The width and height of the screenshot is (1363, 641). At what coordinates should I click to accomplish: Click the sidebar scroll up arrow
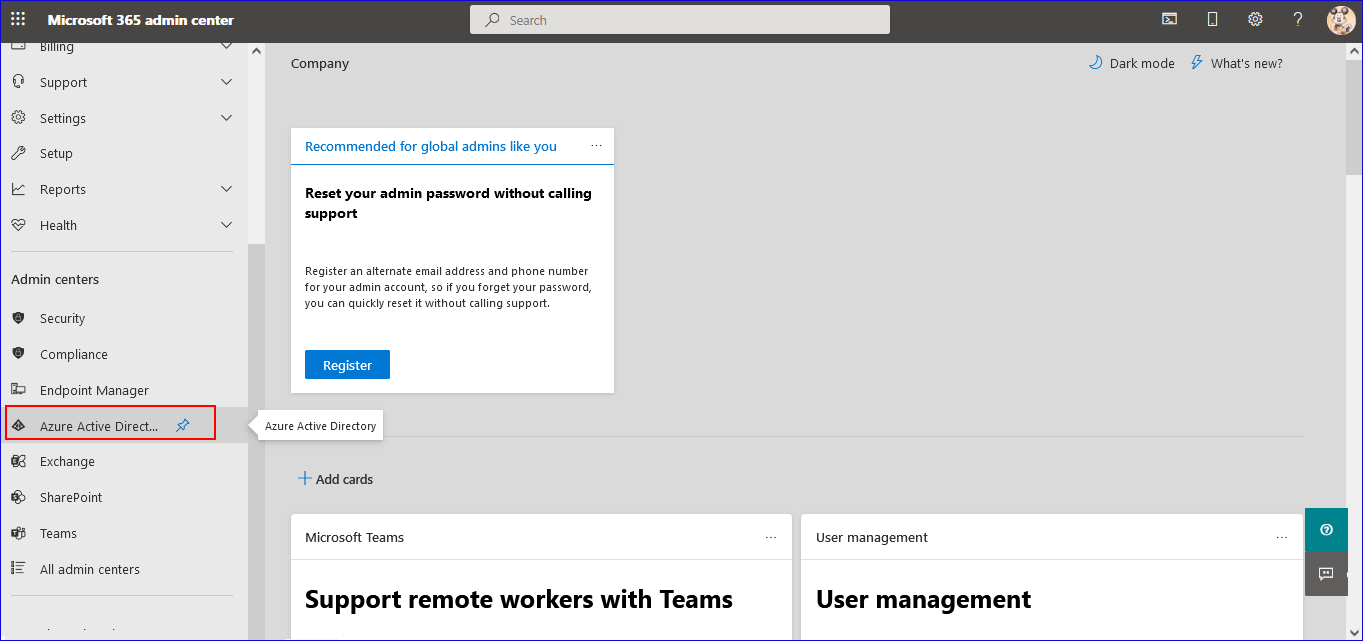coord(257,51)
